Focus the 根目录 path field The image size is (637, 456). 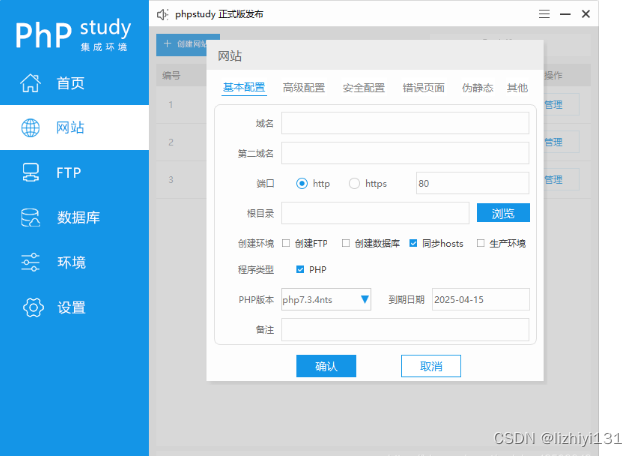375,213
